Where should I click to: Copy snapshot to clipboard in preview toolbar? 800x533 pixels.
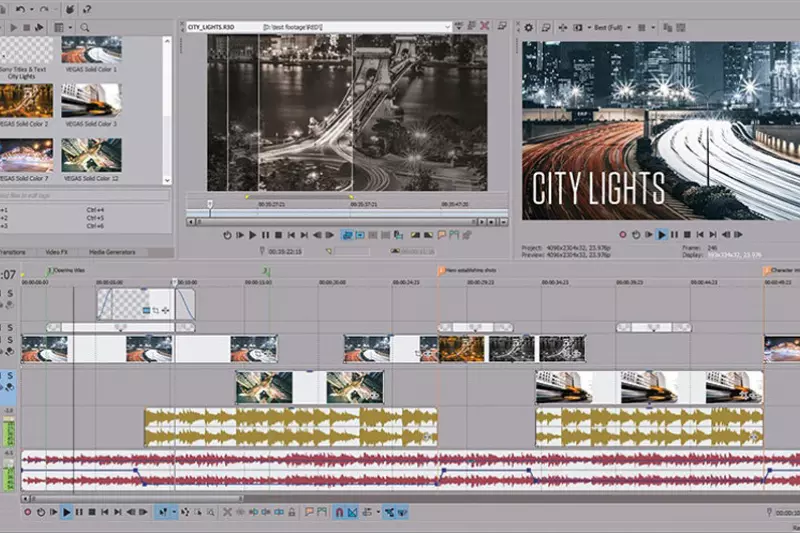[667, 28]
